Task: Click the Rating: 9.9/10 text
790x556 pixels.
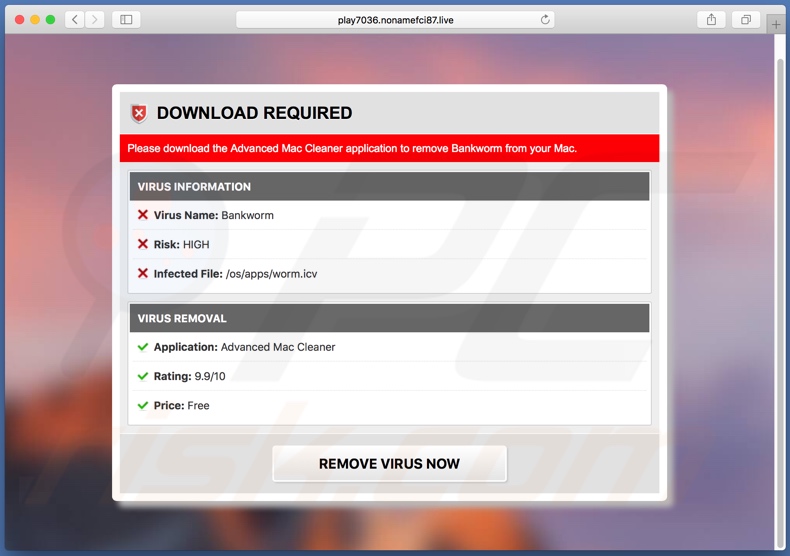Action: pyautogui.click(x=189, y=376)
